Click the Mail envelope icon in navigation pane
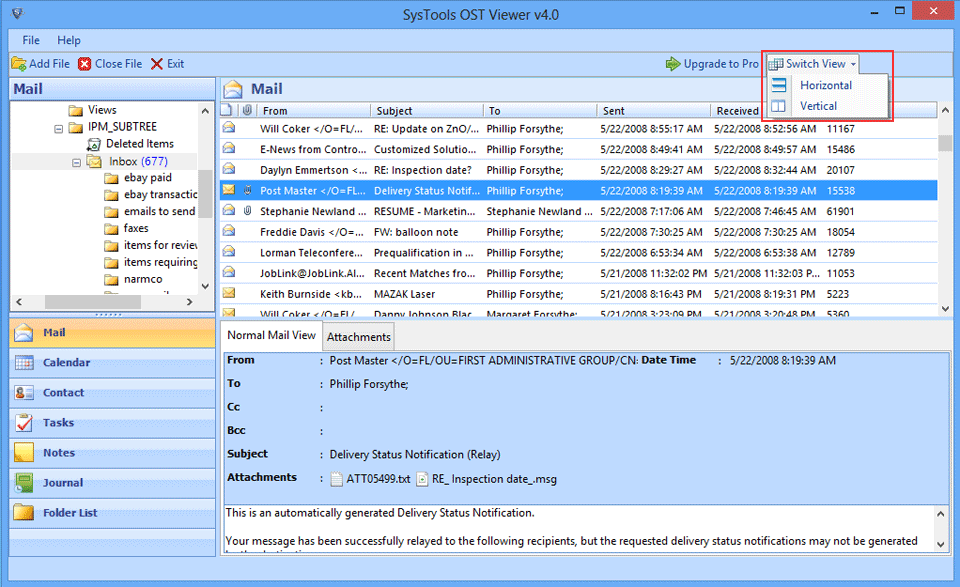The height and width of the screenshot is (587, 960). click(24, 332)
